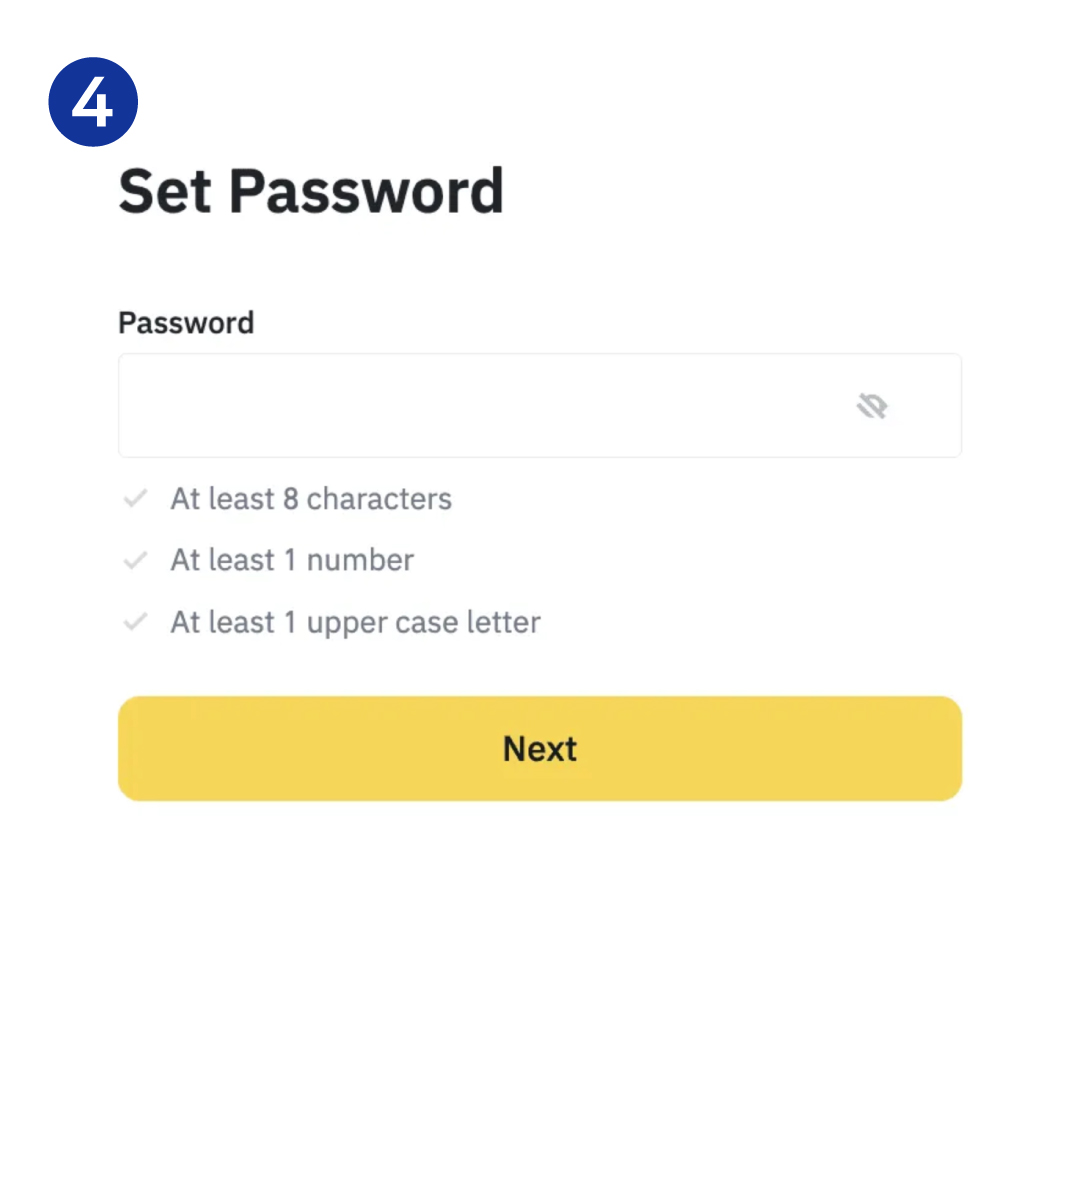Image resolution: width=1080 pixels, height=1200 pixels.
Task: Click the "Password" field label
Action: pos(186,323)
